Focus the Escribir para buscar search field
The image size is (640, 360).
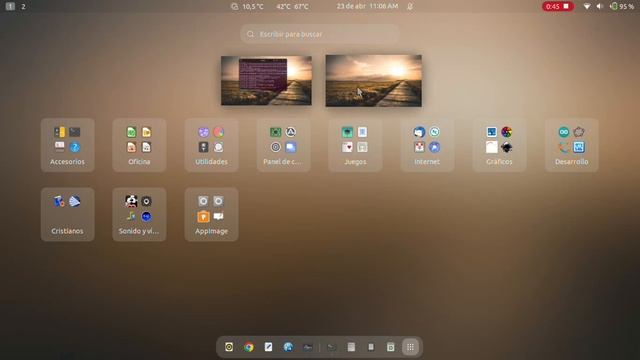320,34
